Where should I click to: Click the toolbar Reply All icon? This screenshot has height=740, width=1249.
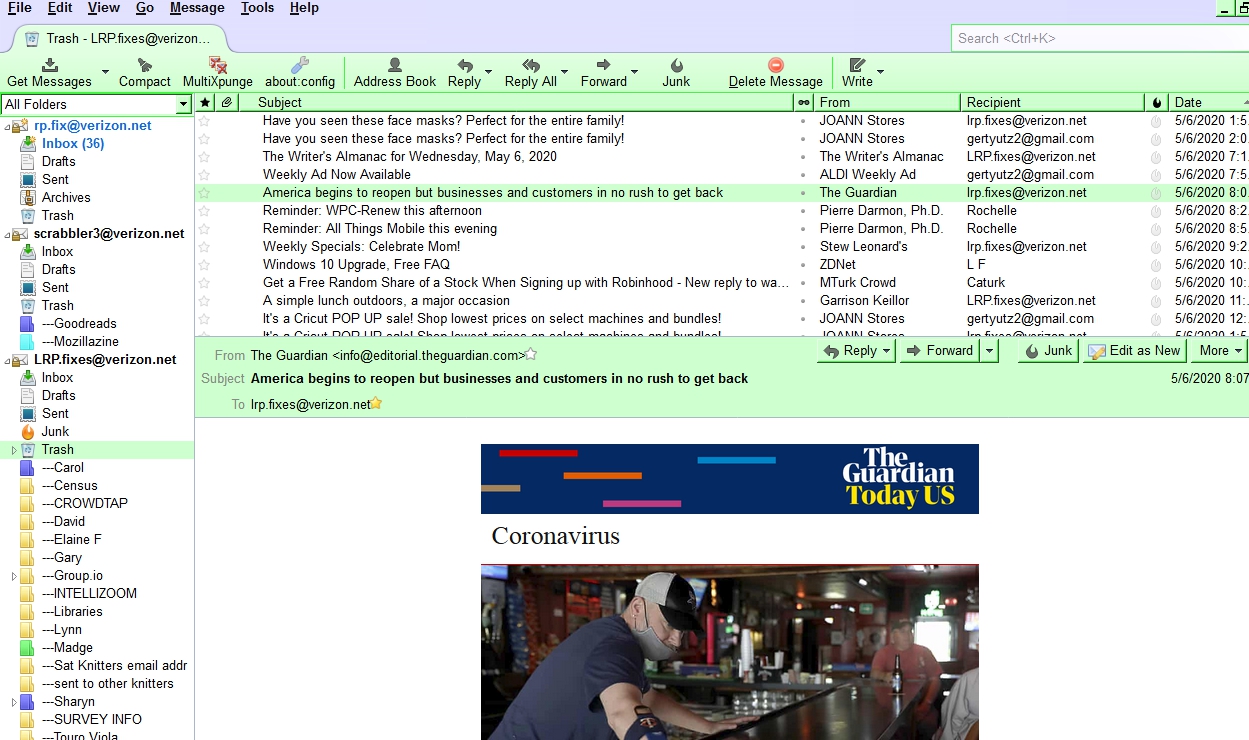[531, 65]
